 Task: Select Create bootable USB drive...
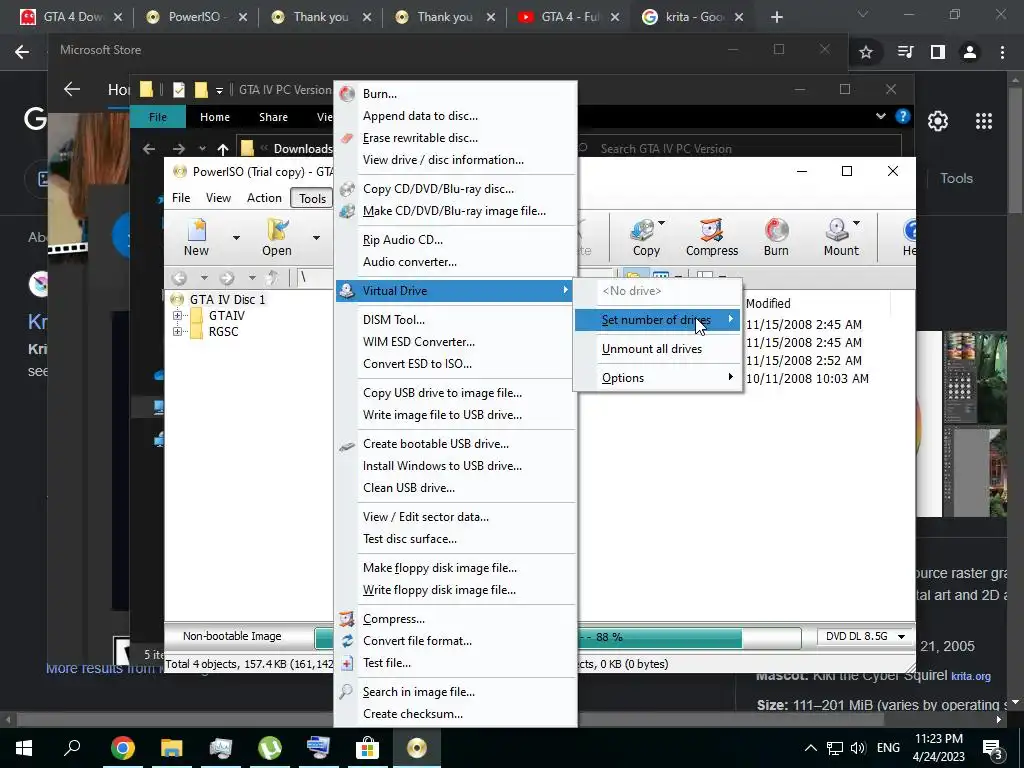(x=456, y=444)
